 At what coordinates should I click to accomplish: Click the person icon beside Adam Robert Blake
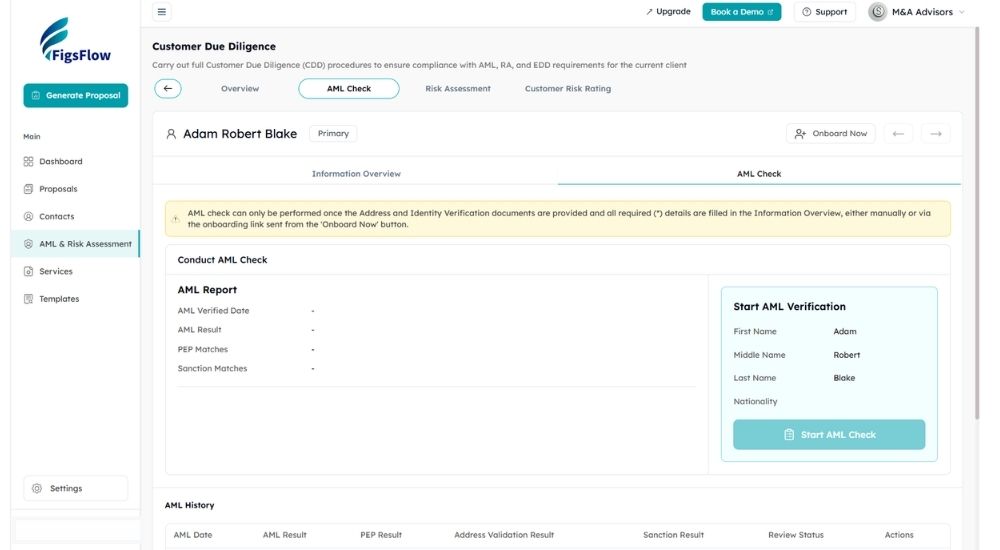(171, 134)
